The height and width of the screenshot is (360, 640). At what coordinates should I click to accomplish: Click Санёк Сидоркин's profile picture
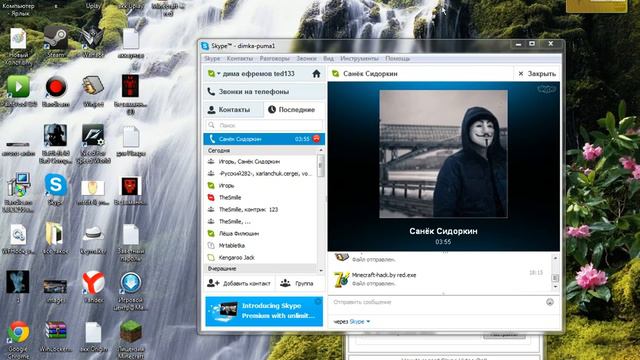pos(444,154)
